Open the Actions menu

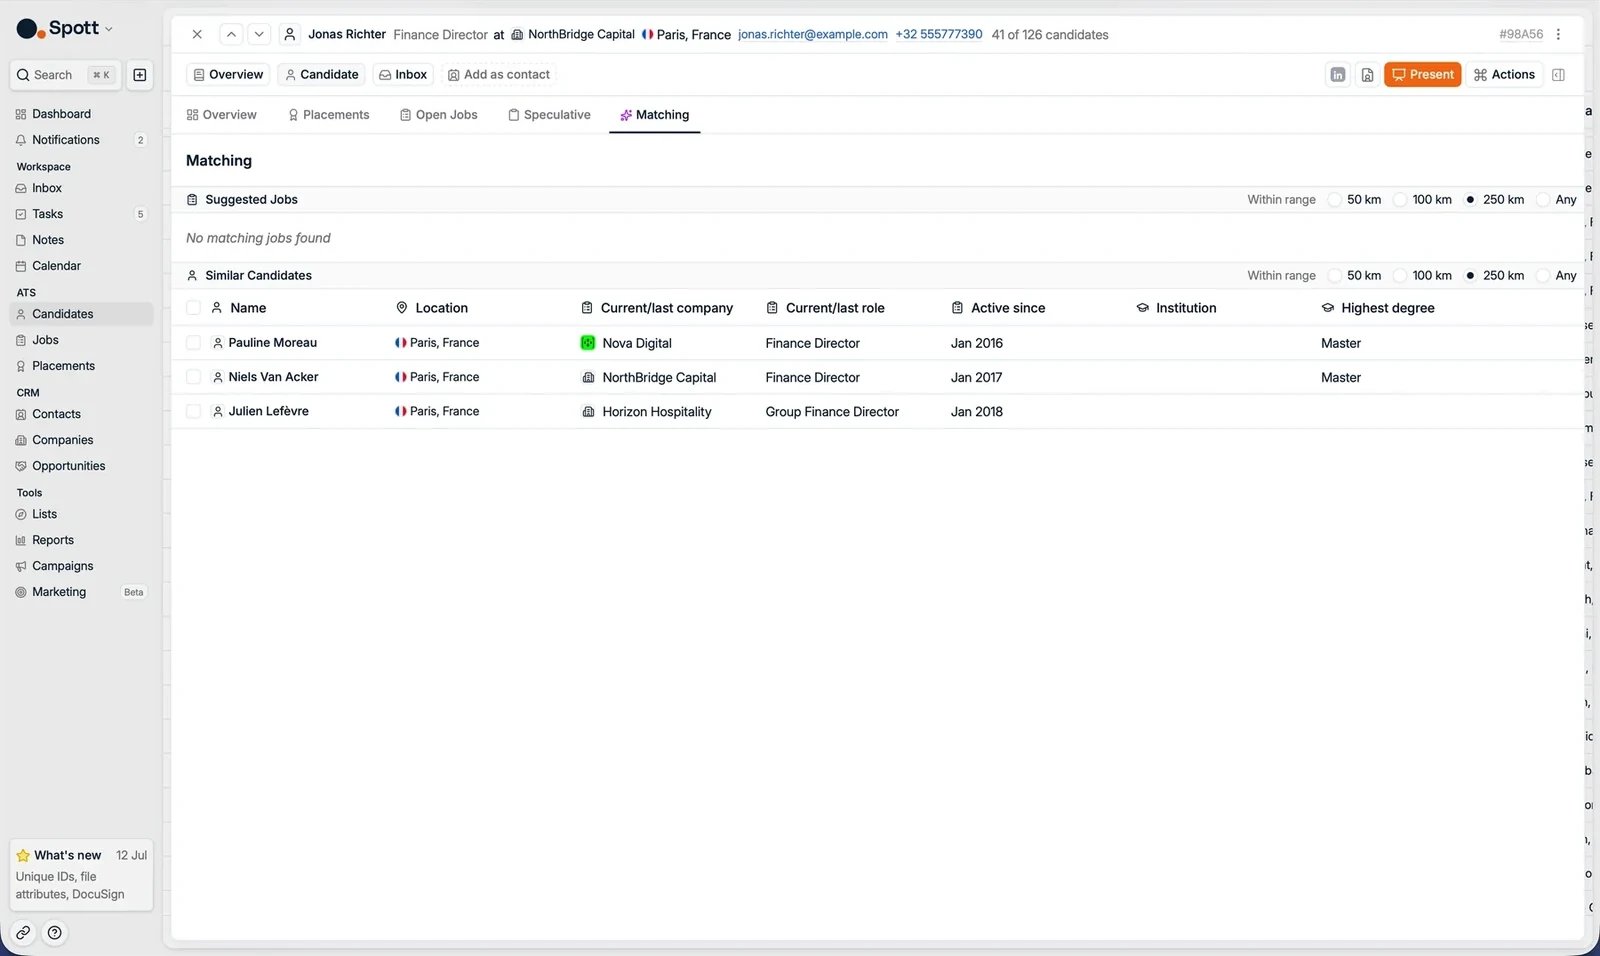click(1504, 75)
